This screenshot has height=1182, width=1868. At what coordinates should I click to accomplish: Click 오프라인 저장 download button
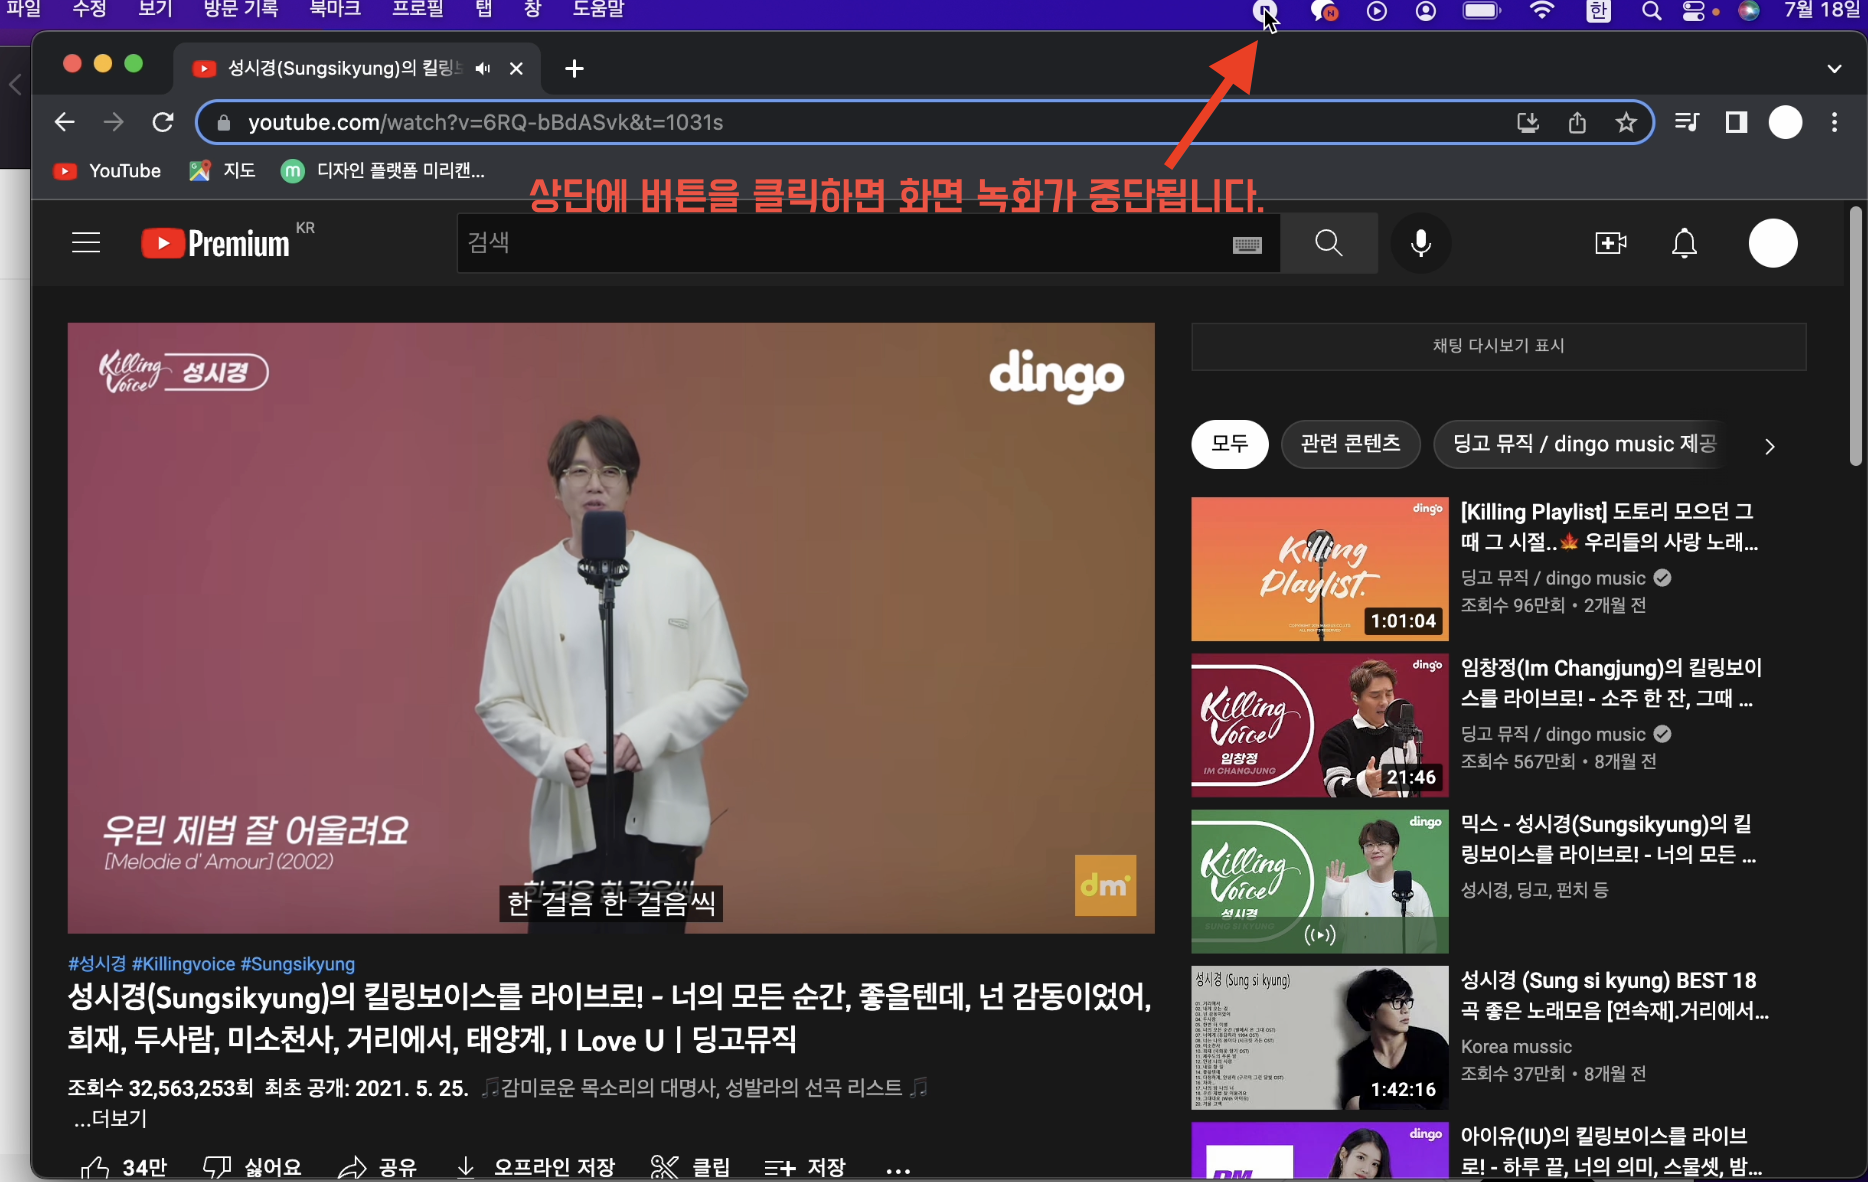tap(535, 1167)
